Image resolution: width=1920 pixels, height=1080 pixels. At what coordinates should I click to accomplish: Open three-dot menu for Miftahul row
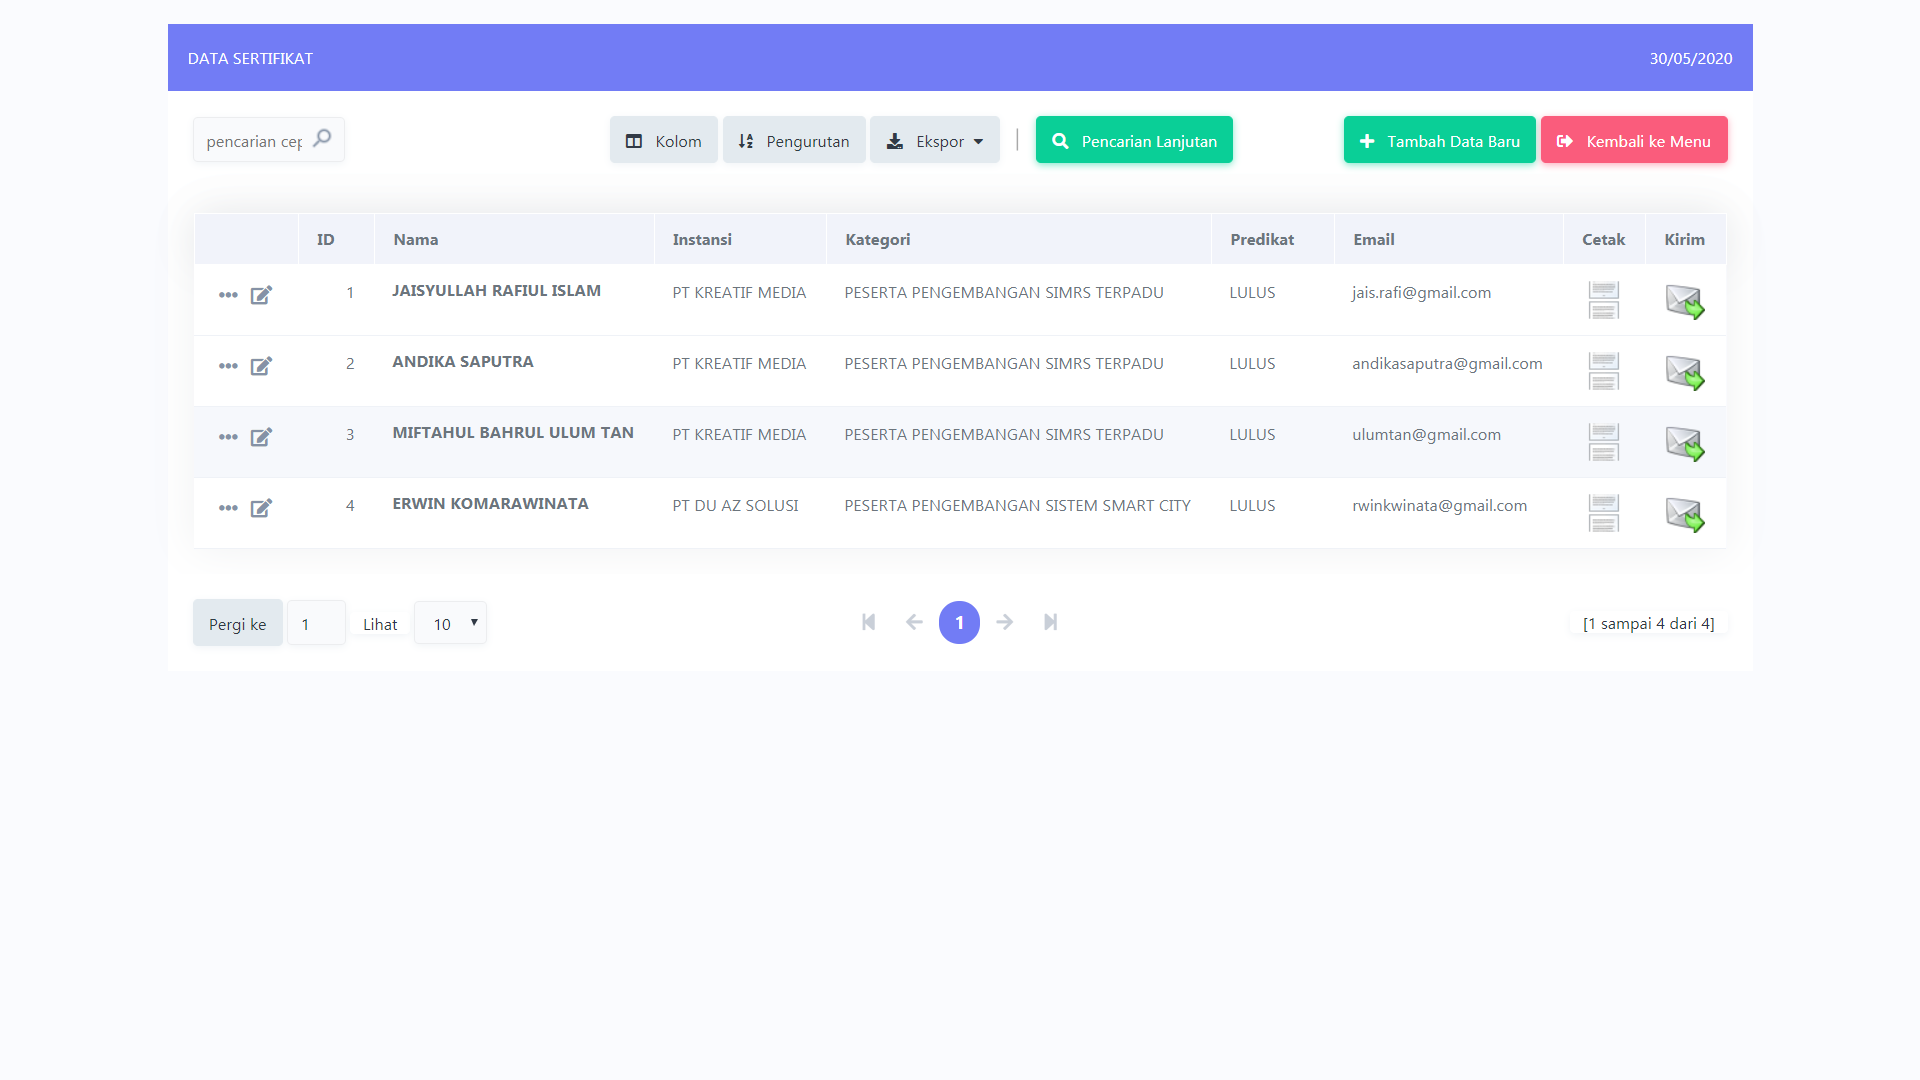tap(228, 437)
